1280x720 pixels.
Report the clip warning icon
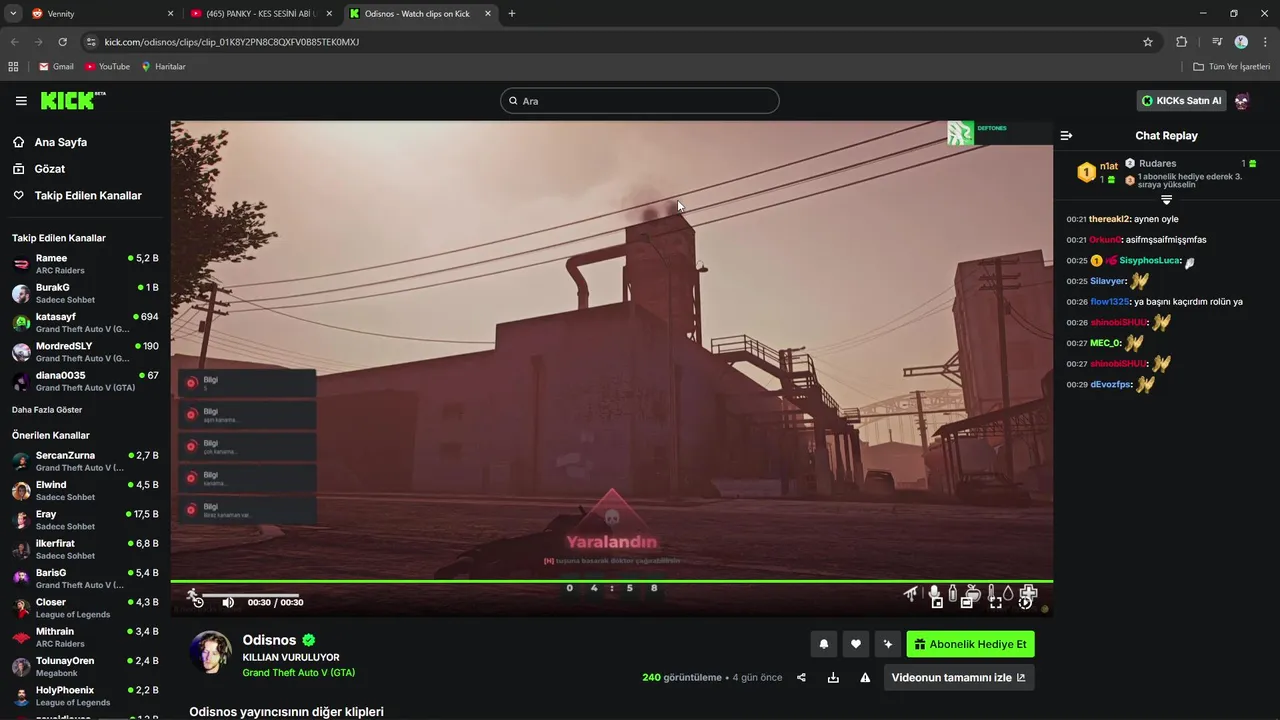(865, 678)
